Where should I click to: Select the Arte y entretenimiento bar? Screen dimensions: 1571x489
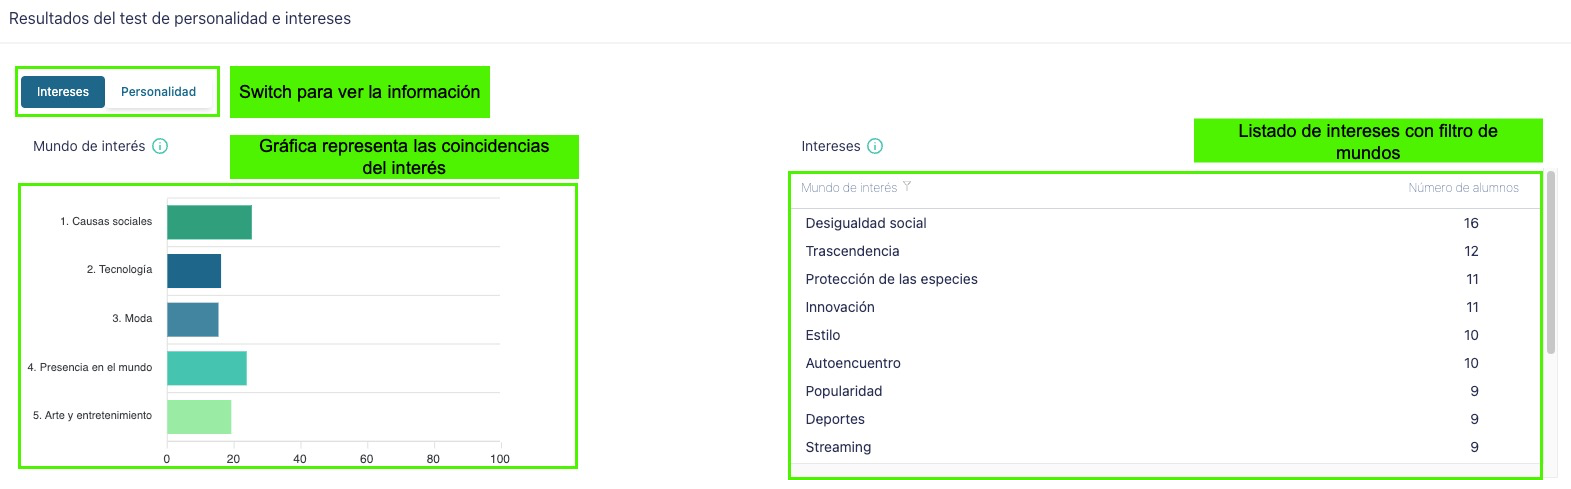(x=199, y=416)
